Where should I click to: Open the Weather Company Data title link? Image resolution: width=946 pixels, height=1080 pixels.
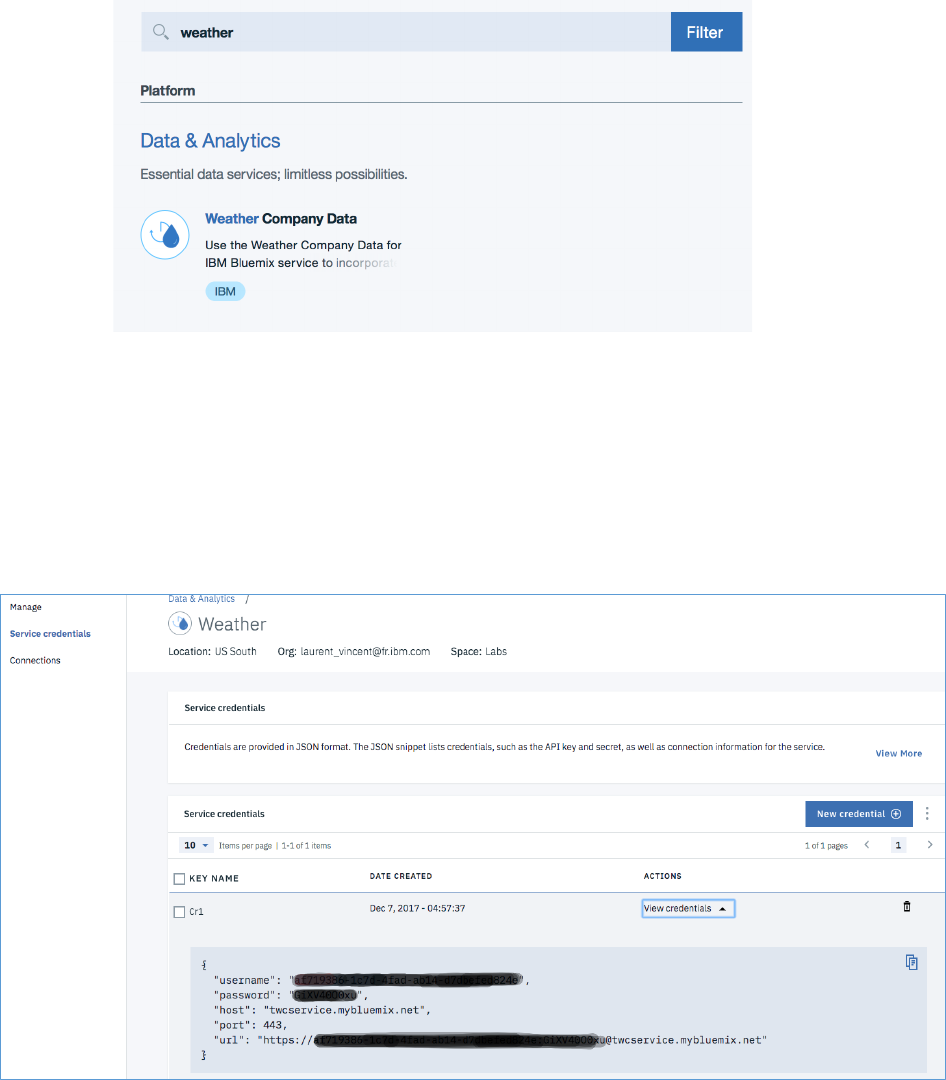coord(280,219)
